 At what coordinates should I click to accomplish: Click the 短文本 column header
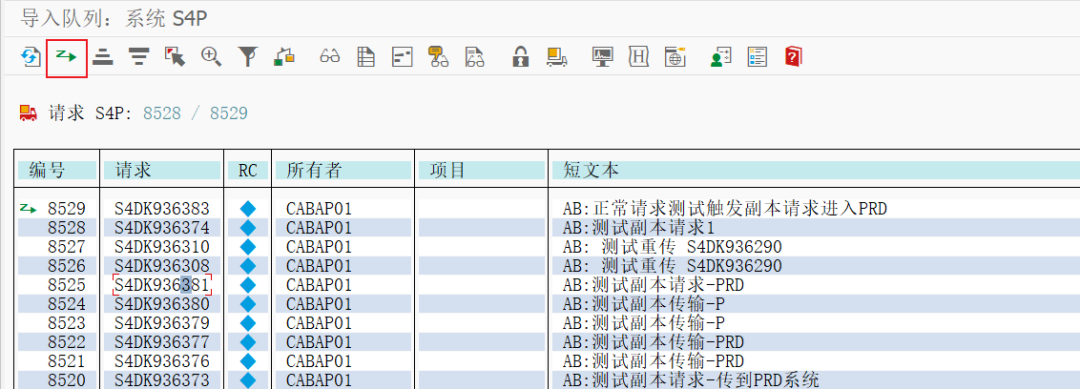(816, 170)
